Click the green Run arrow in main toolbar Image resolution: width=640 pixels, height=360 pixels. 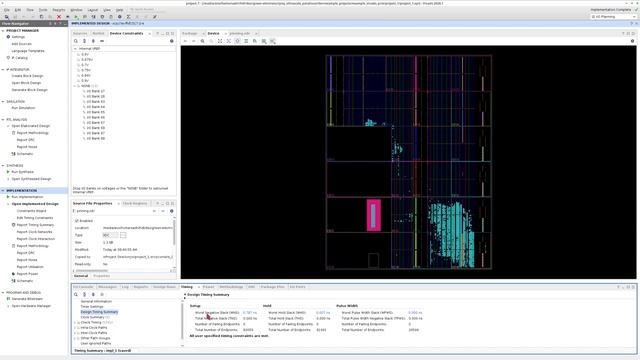[x=76, y=17]
